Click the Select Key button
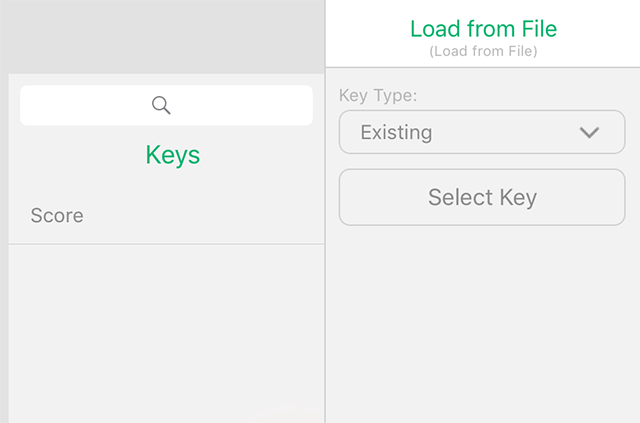Screen dimensions: 640x423 tap(482, 197)
